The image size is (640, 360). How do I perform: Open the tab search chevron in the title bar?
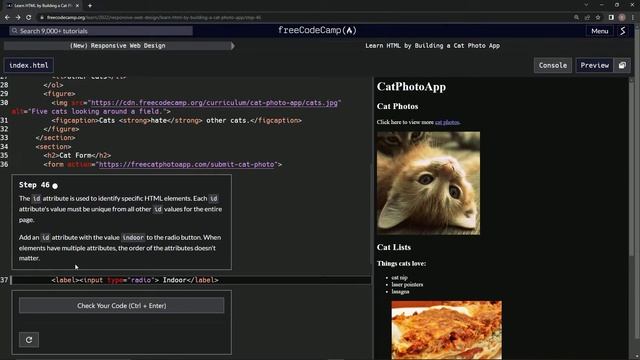[586, 5]
